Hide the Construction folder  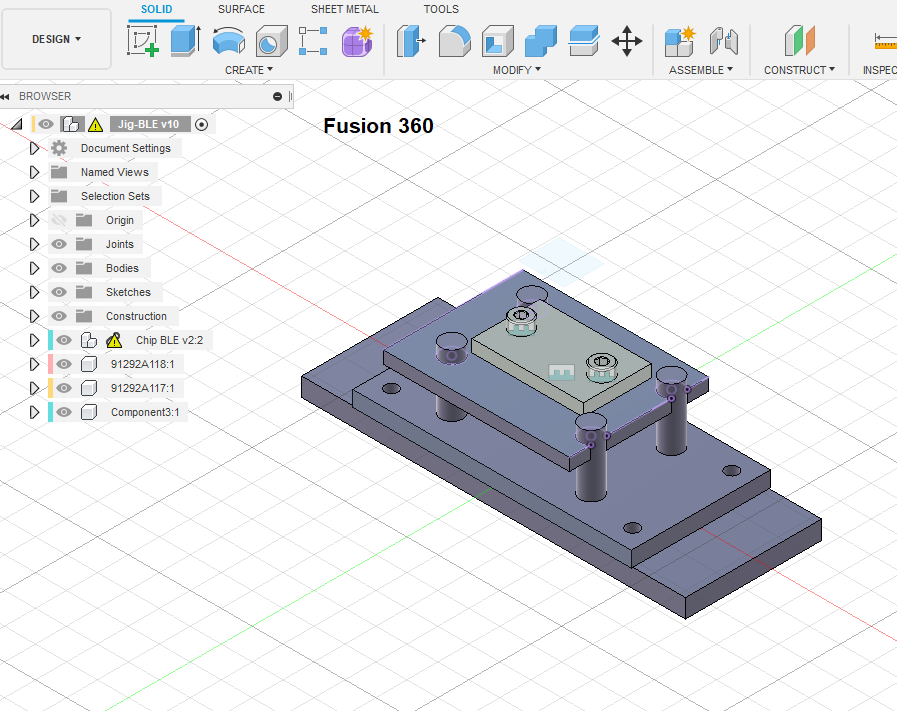[59, 316]
